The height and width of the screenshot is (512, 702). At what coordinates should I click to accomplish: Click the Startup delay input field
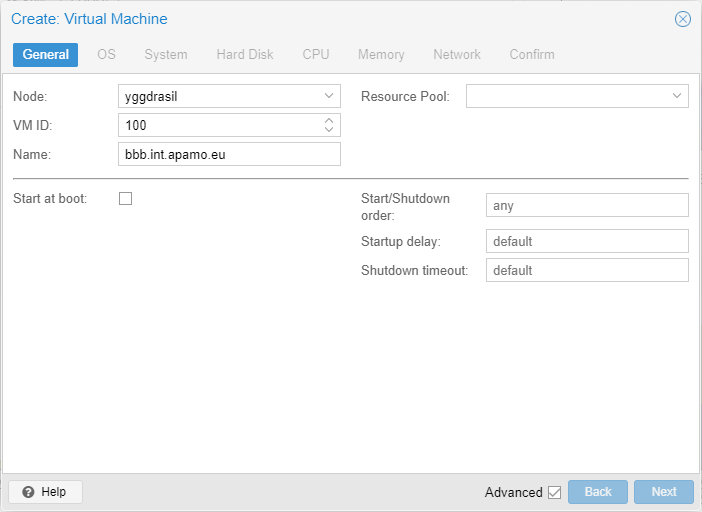pos(587,241)
